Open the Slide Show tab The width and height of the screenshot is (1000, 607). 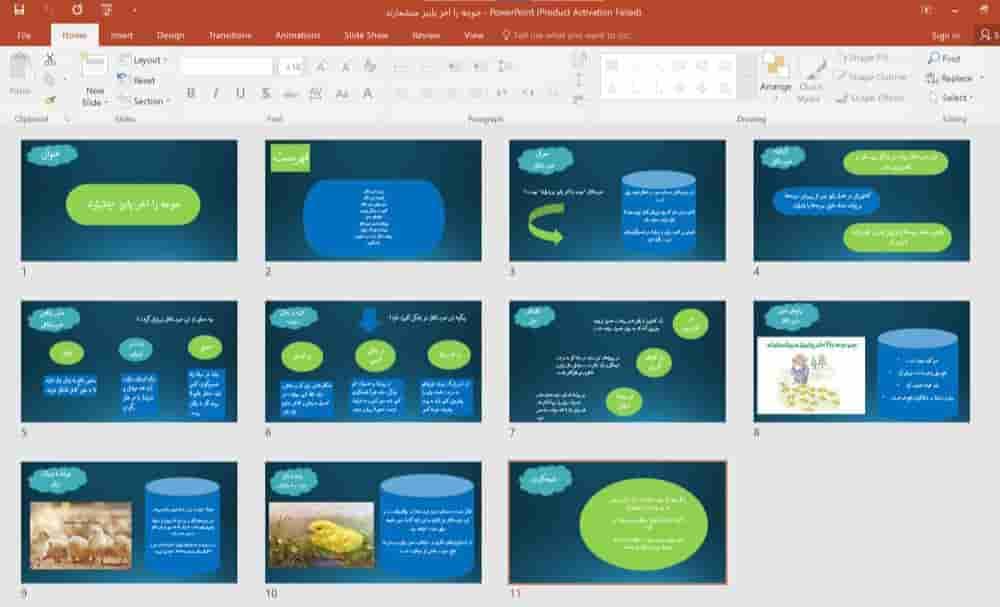click(x=366, y=36)
